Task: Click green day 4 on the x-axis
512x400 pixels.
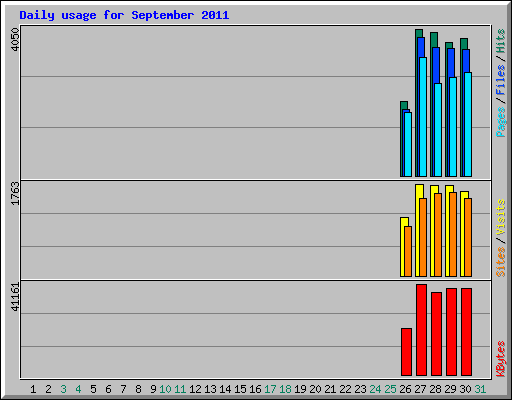Action: click(78, 389)
